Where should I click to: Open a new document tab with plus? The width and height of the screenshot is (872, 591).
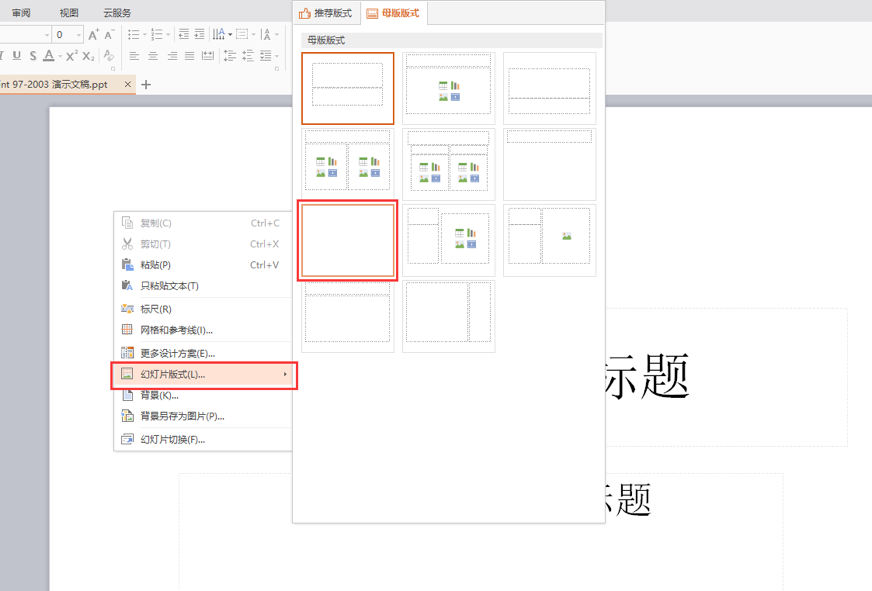[146, 85]
